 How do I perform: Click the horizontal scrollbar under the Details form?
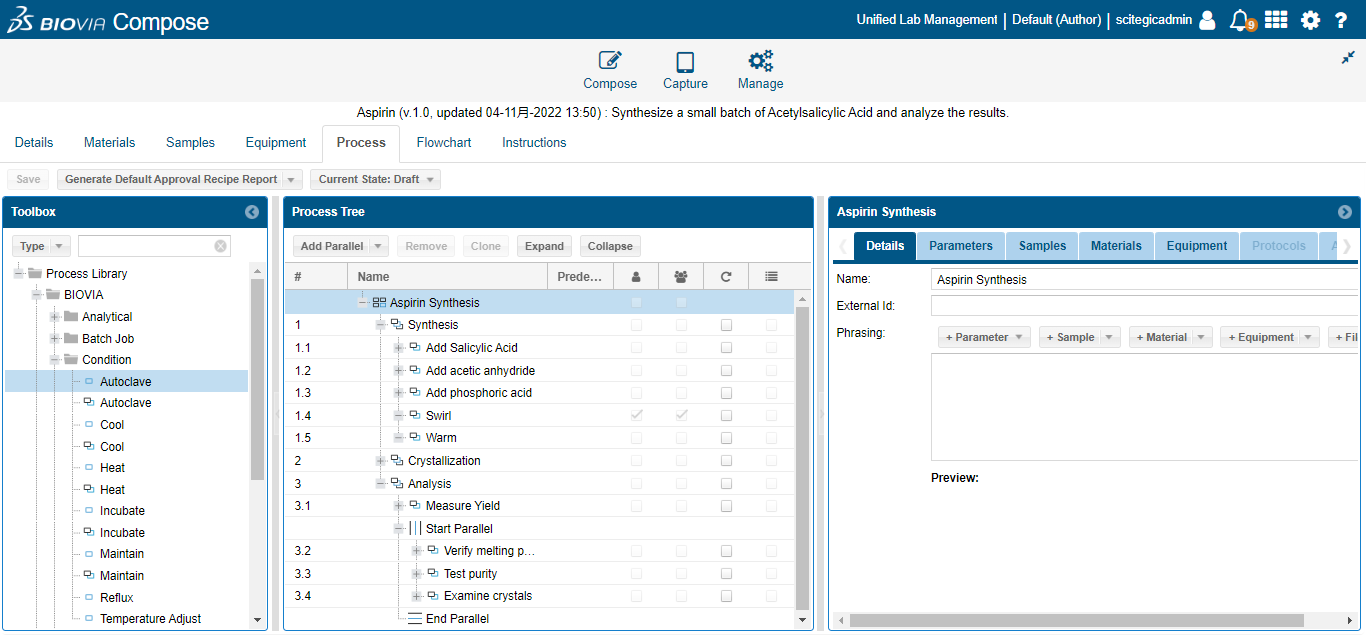1076,620
